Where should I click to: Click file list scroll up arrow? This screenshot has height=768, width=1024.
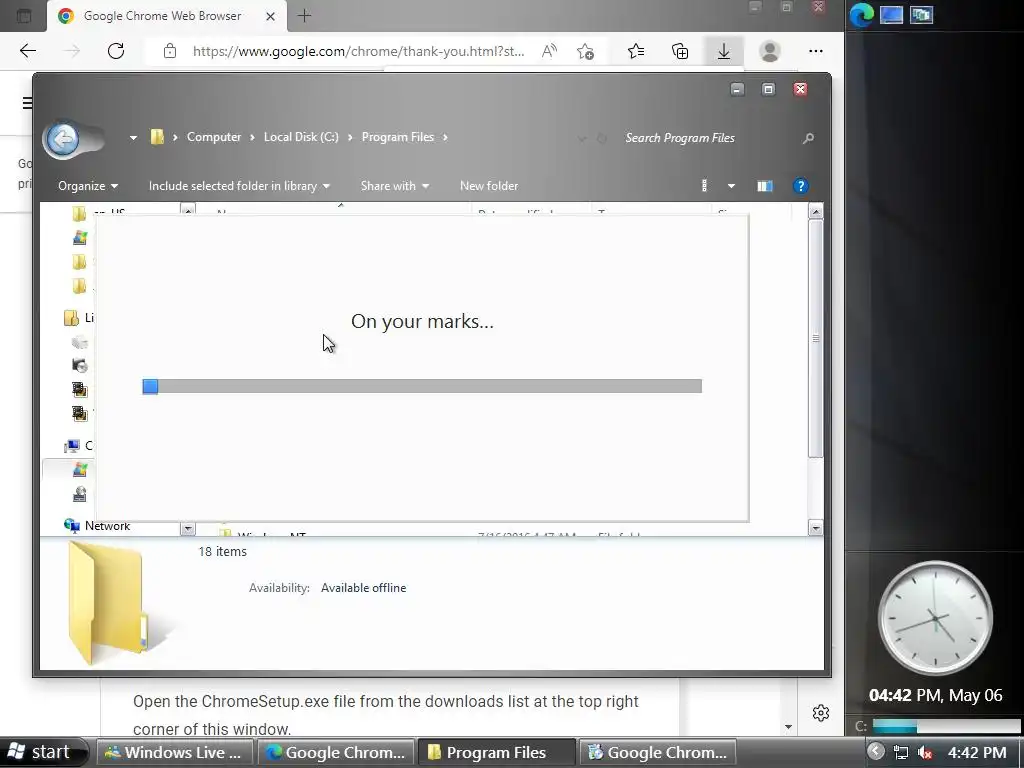[x=816, y=211]
